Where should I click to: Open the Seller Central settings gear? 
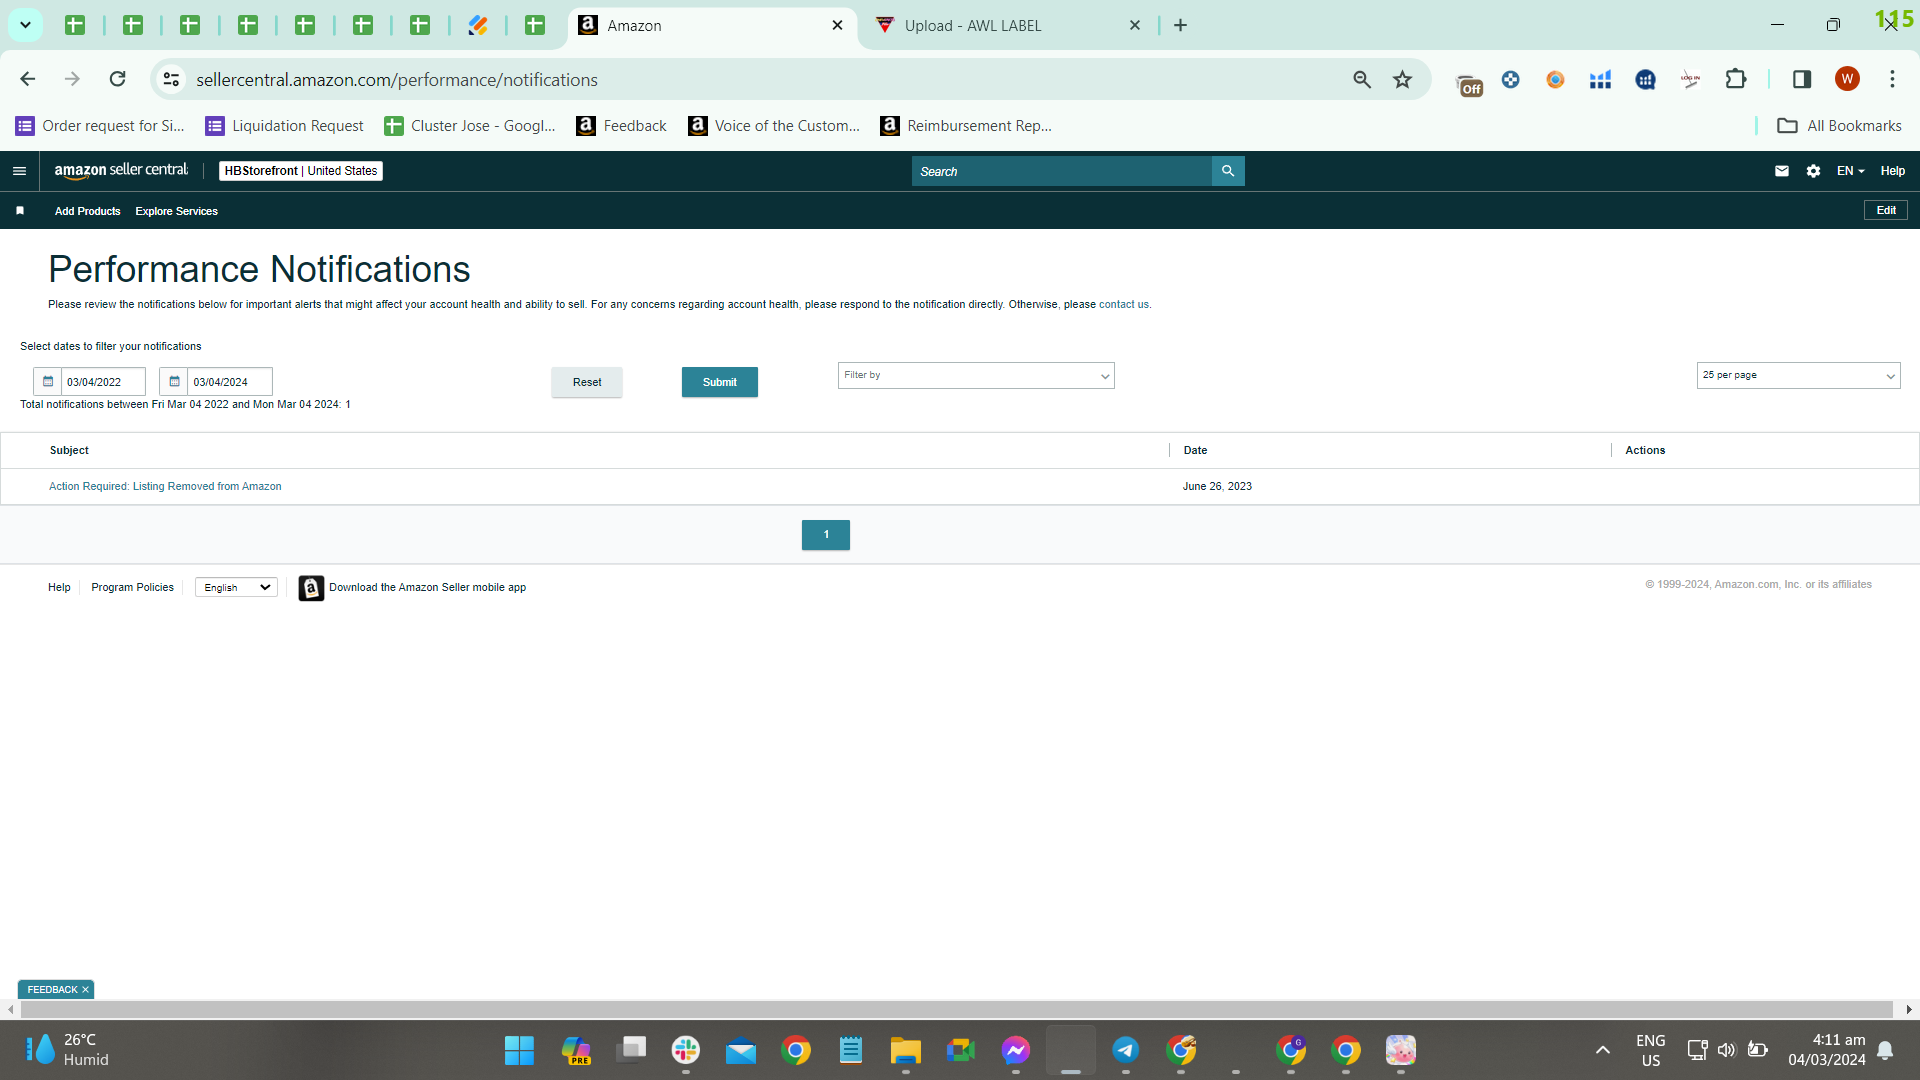click(x=1813, y=171)
